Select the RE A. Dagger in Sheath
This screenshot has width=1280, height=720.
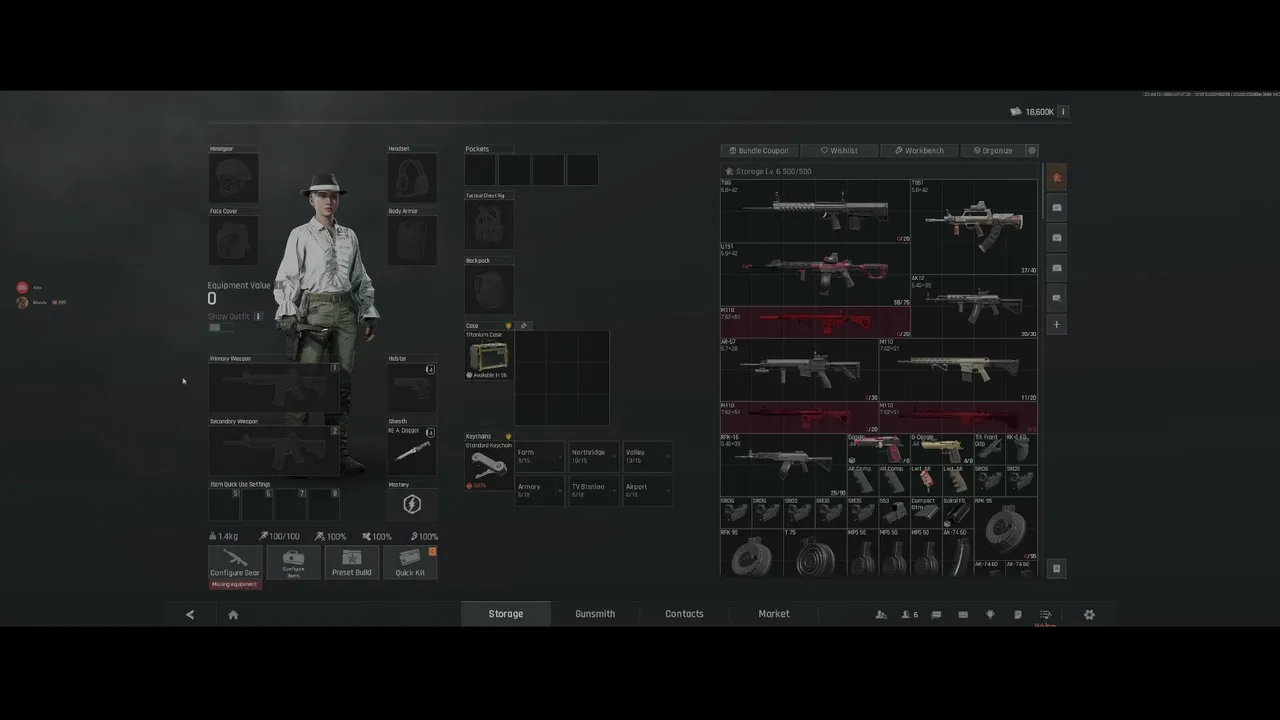coord(412,451)
